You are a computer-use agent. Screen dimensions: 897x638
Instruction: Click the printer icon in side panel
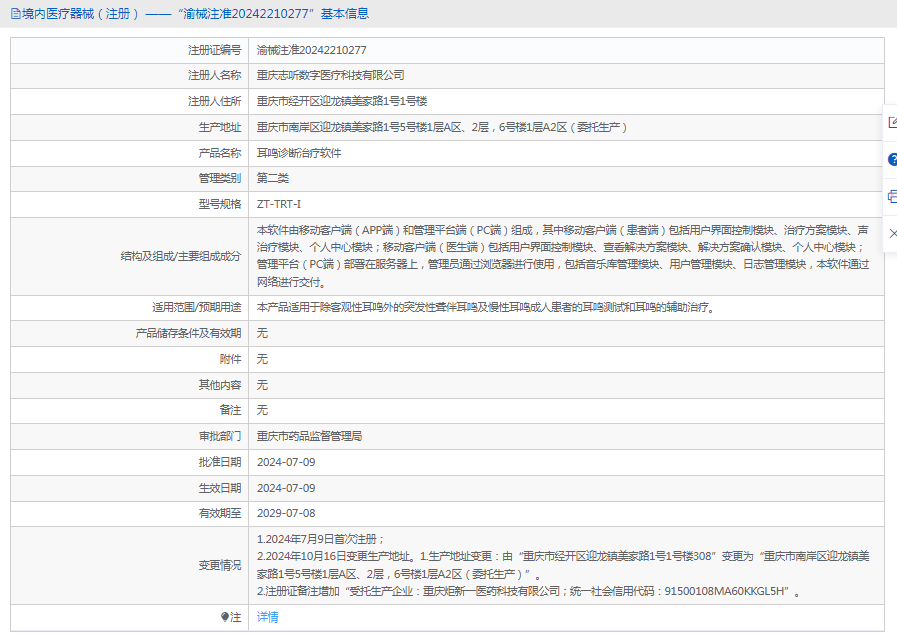pyautogui.click(x=892, y=196)
